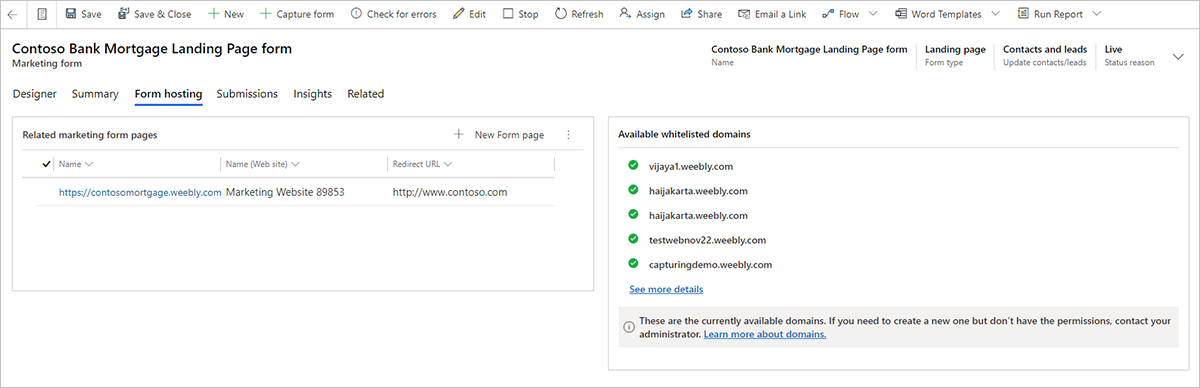
Task: Open Word Templates
Action: (937, 15)
